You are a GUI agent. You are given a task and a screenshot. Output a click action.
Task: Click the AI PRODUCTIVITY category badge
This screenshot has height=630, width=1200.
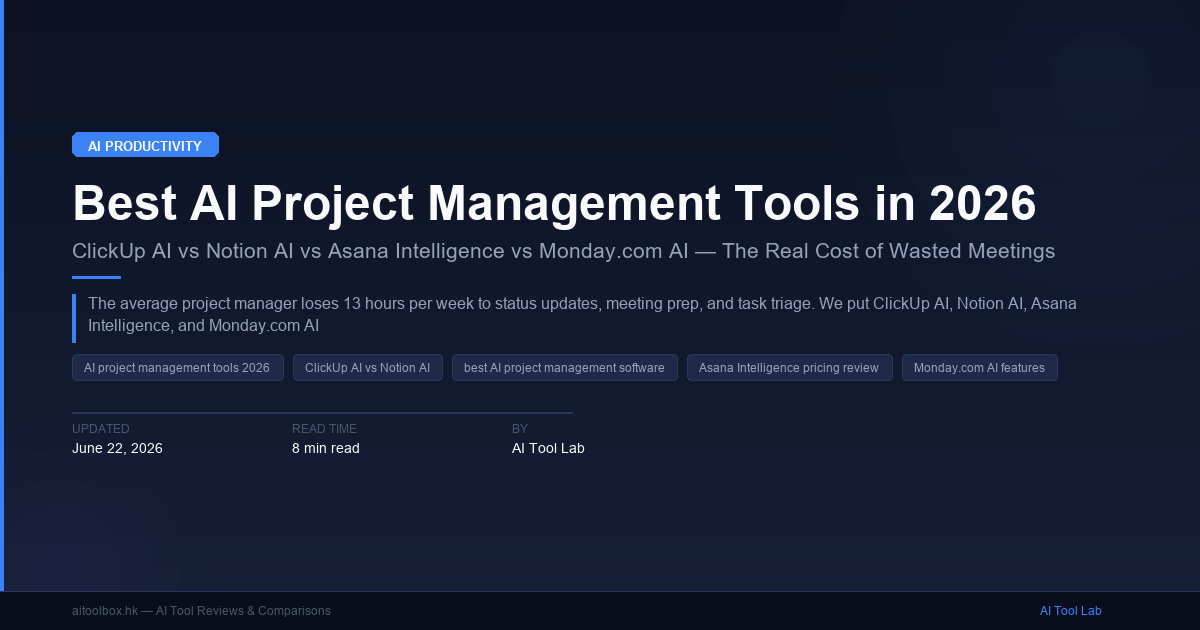[145, 145]
